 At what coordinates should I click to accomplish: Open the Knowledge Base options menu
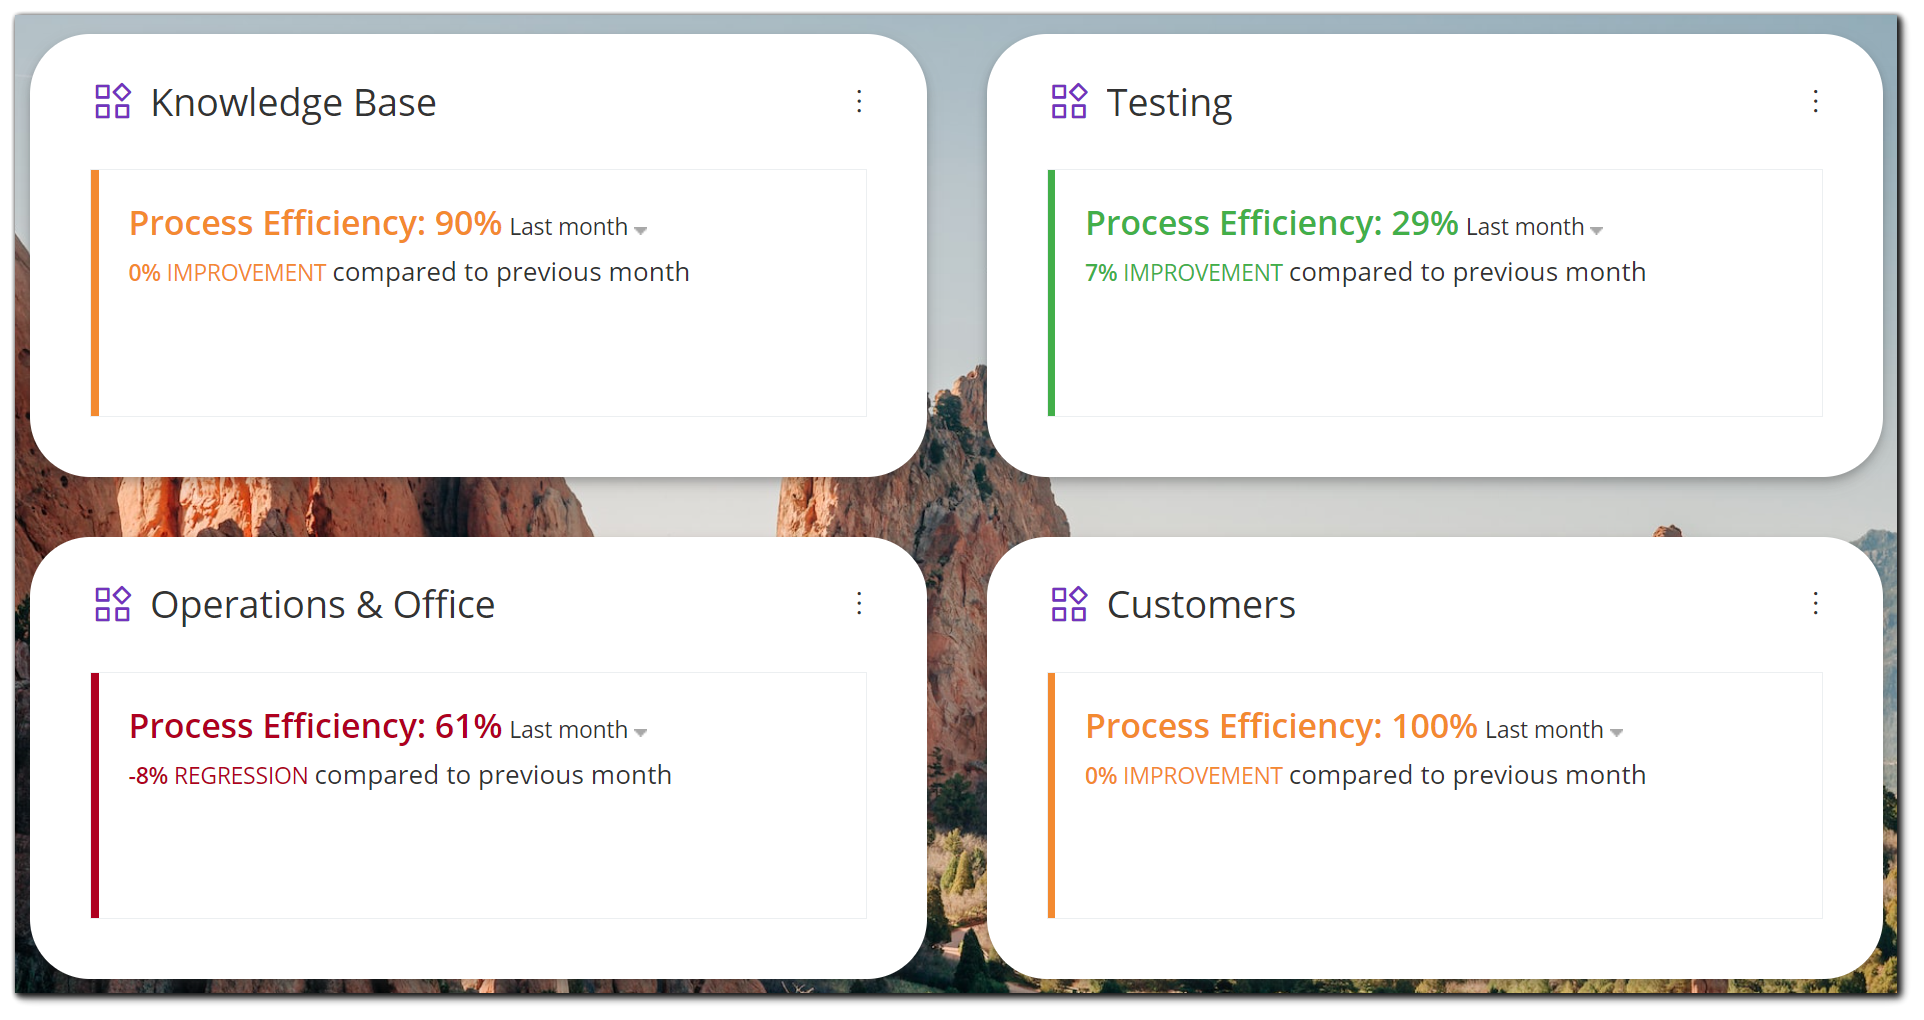click(x=859, y=101)
